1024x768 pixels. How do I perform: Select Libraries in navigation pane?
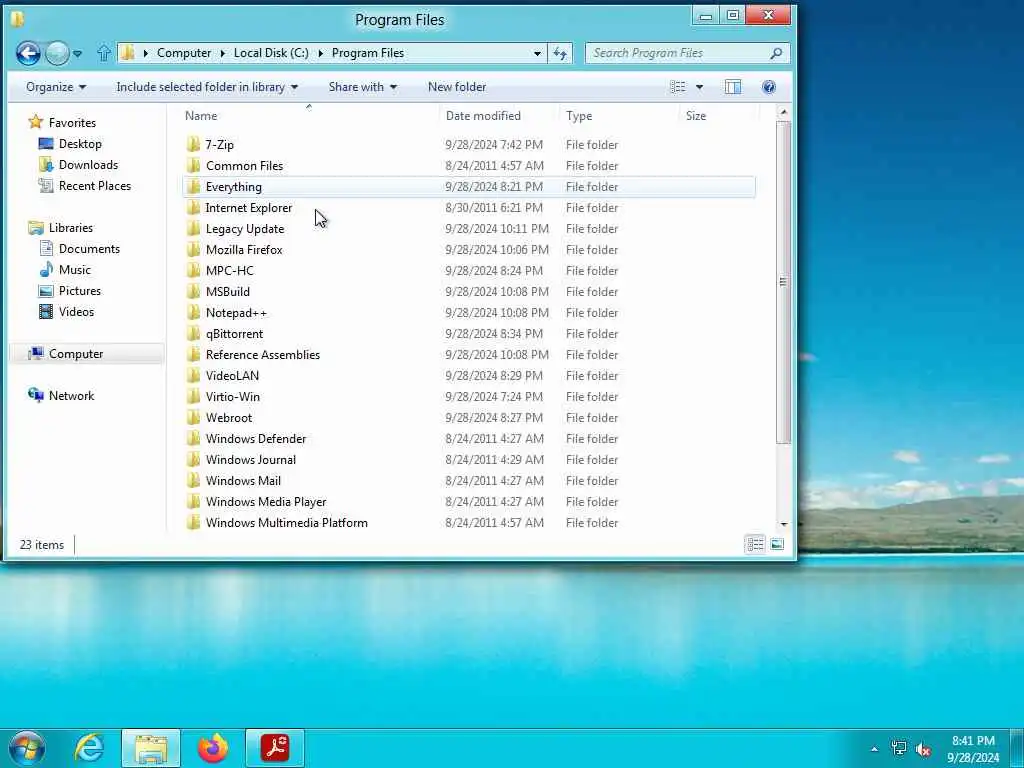60,227
